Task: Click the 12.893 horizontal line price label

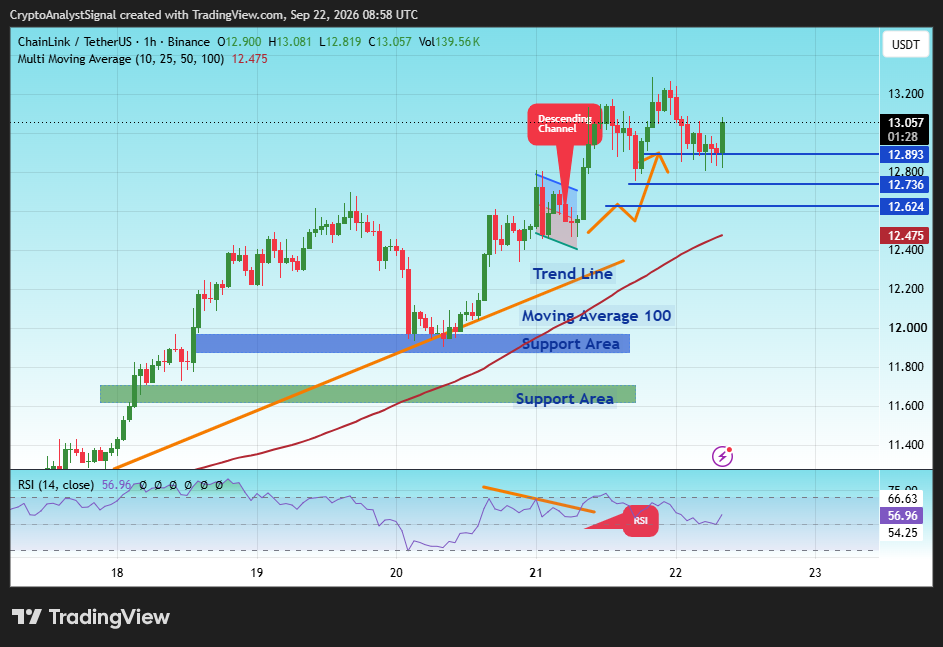Action: tap(905, 155)
